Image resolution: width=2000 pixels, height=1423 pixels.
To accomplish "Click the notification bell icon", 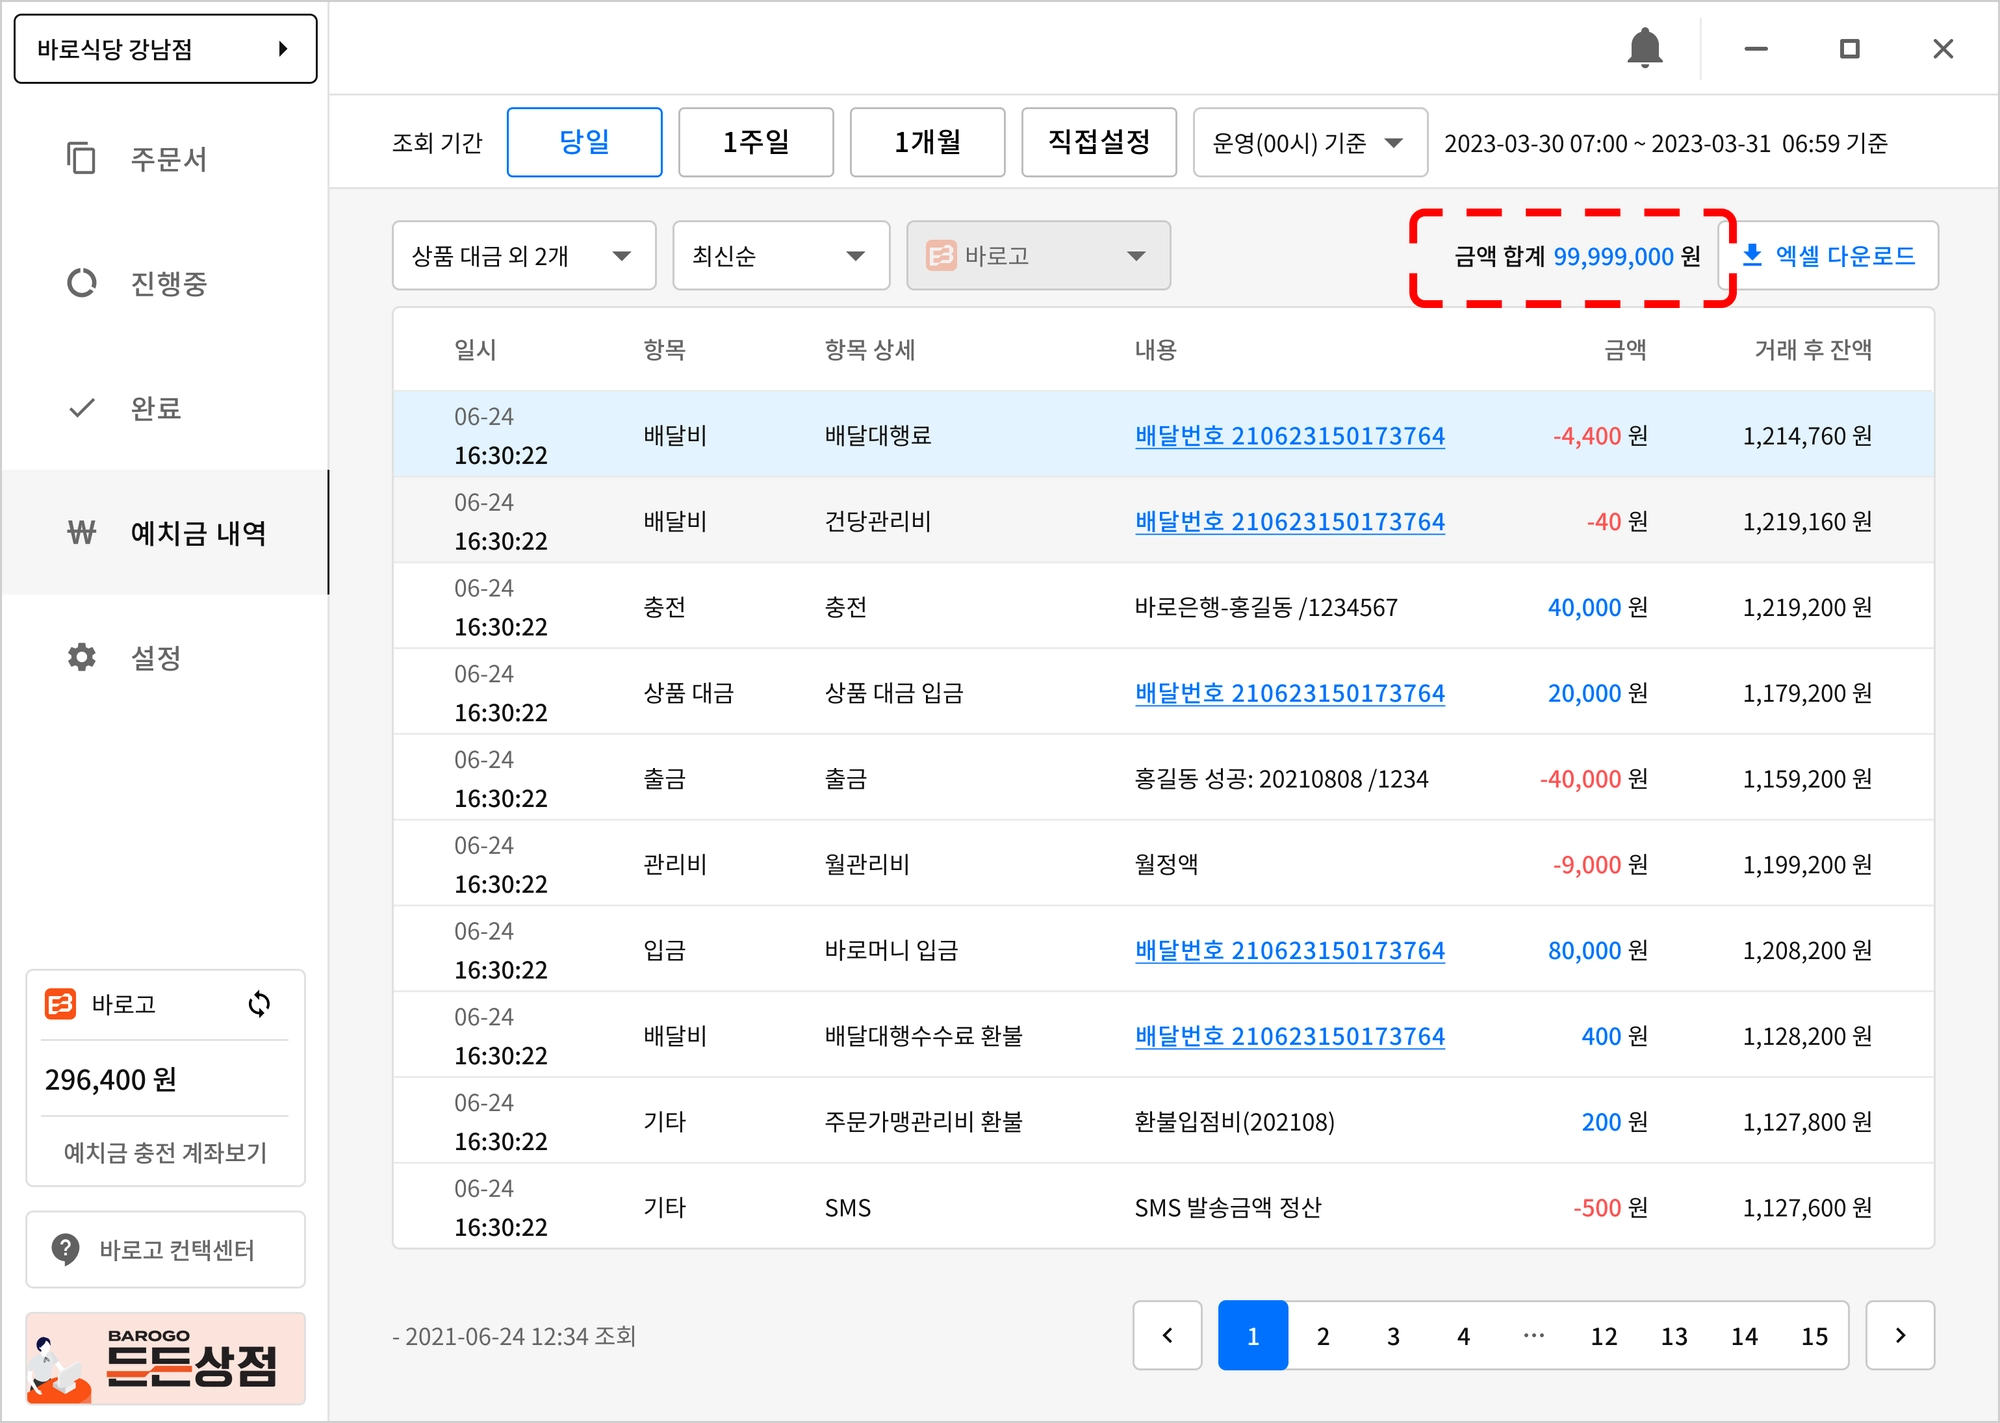I will pyautogui.click(x=1644, y=48).
